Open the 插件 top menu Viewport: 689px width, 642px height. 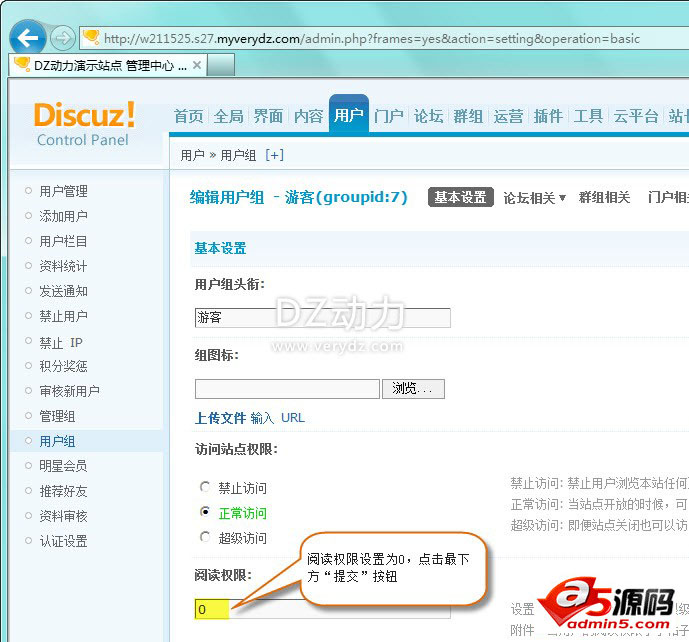[548, 116]
